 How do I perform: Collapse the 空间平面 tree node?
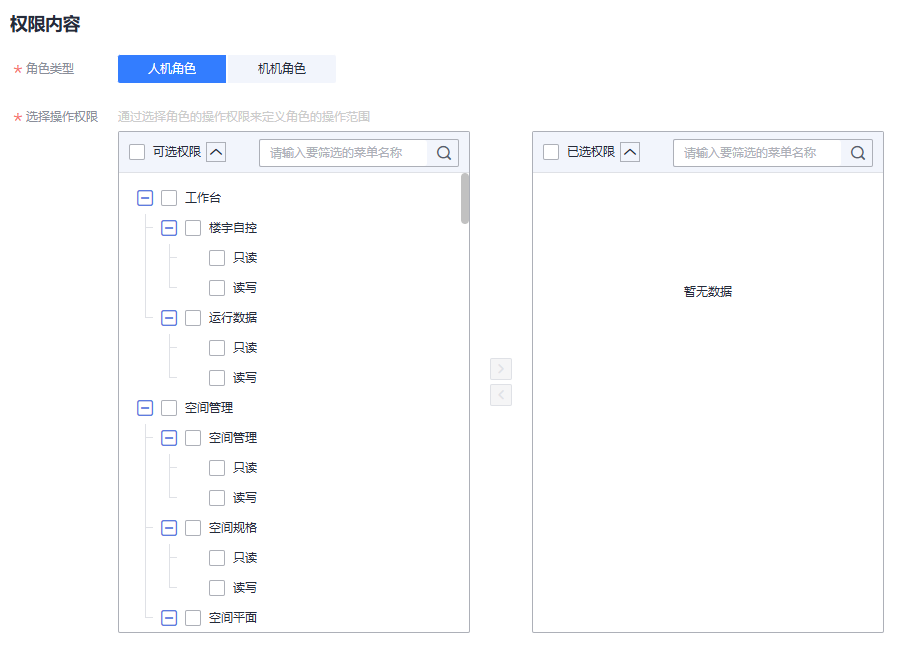(169, 618)
